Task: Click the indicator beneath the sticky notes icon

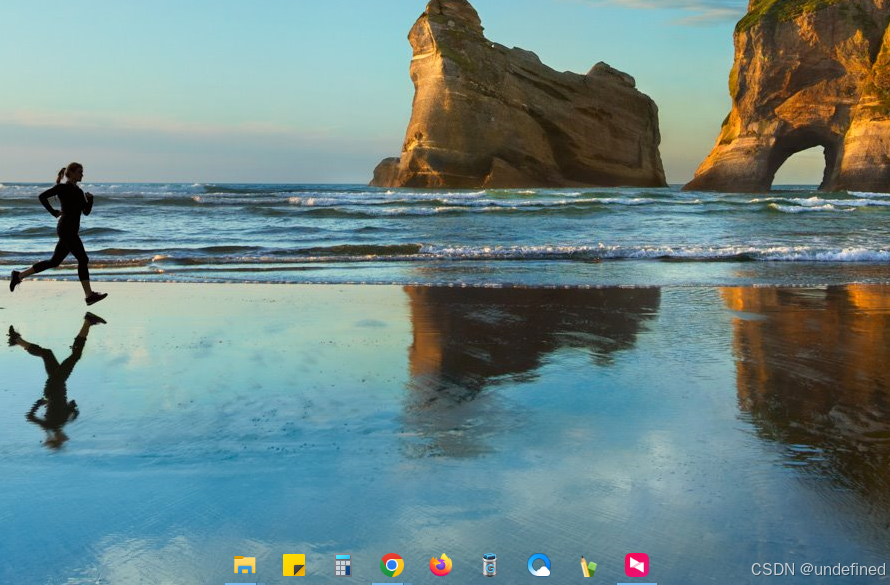Action: [x=295, y=583]
